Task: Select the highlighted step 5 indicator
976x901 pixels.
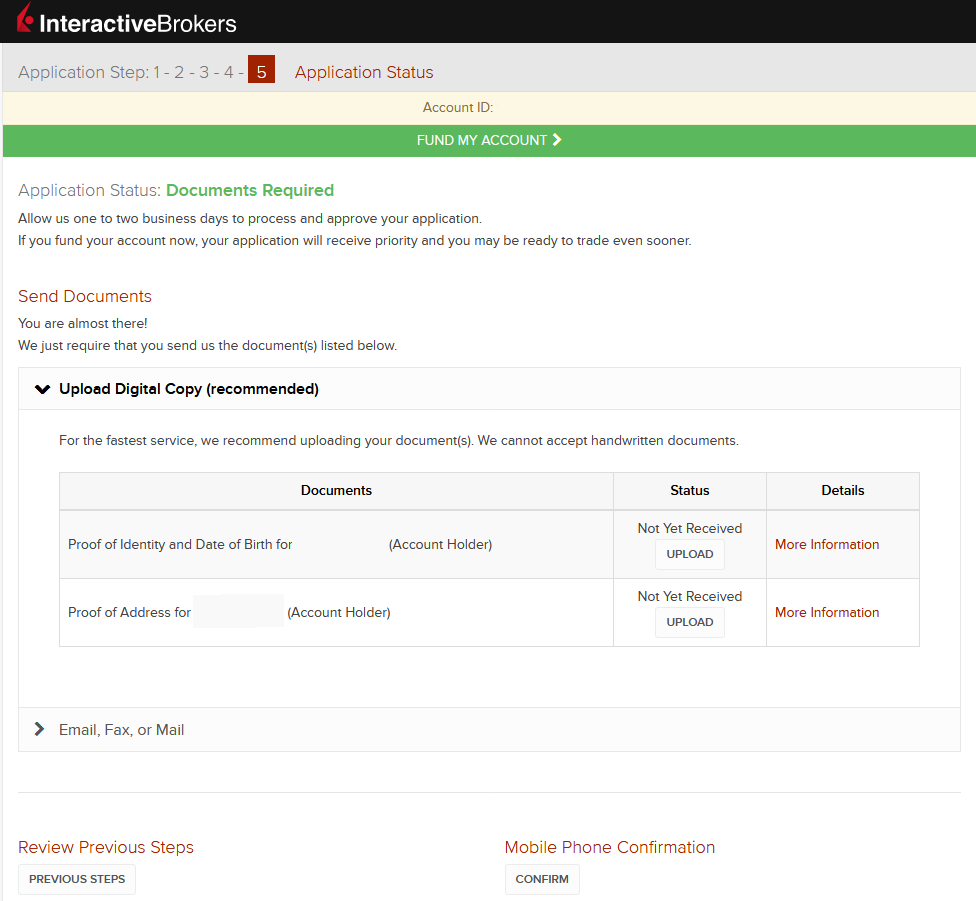Action: coord(261,69)
